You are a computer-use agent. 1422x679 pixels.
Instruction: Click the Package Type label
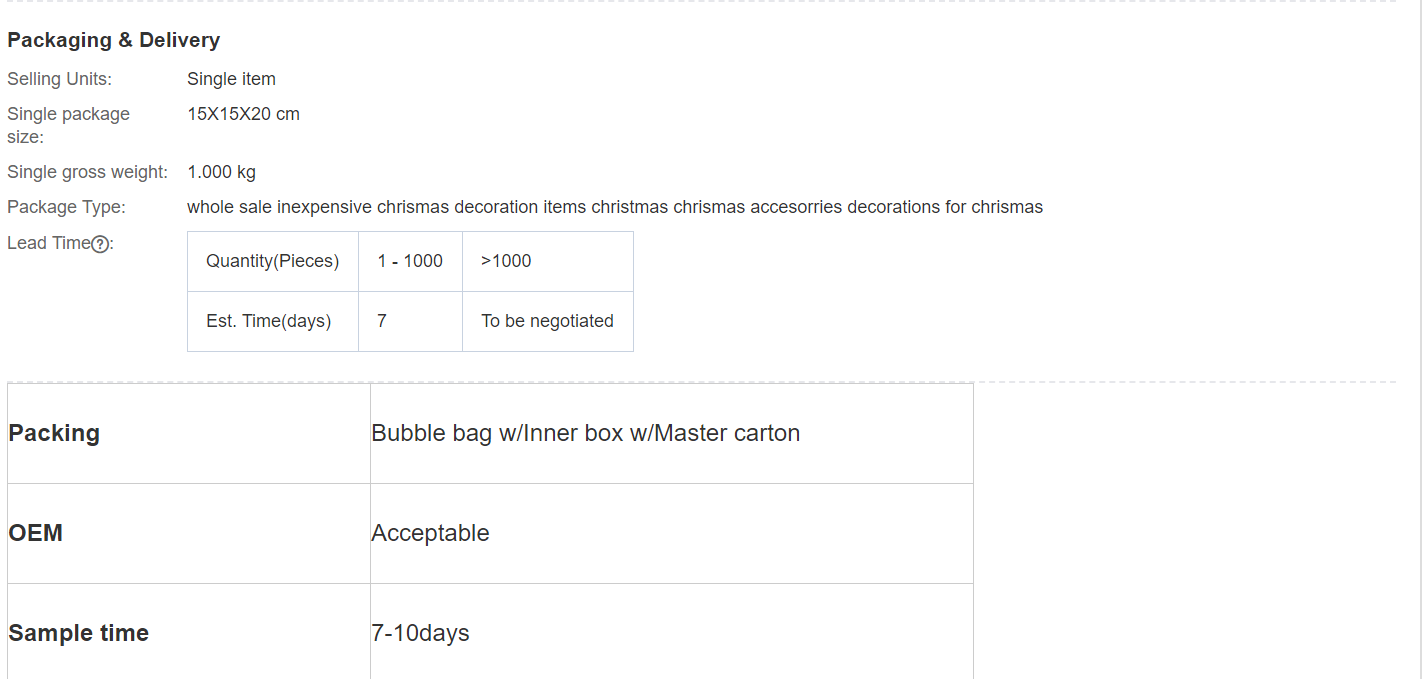click(66, 207)
